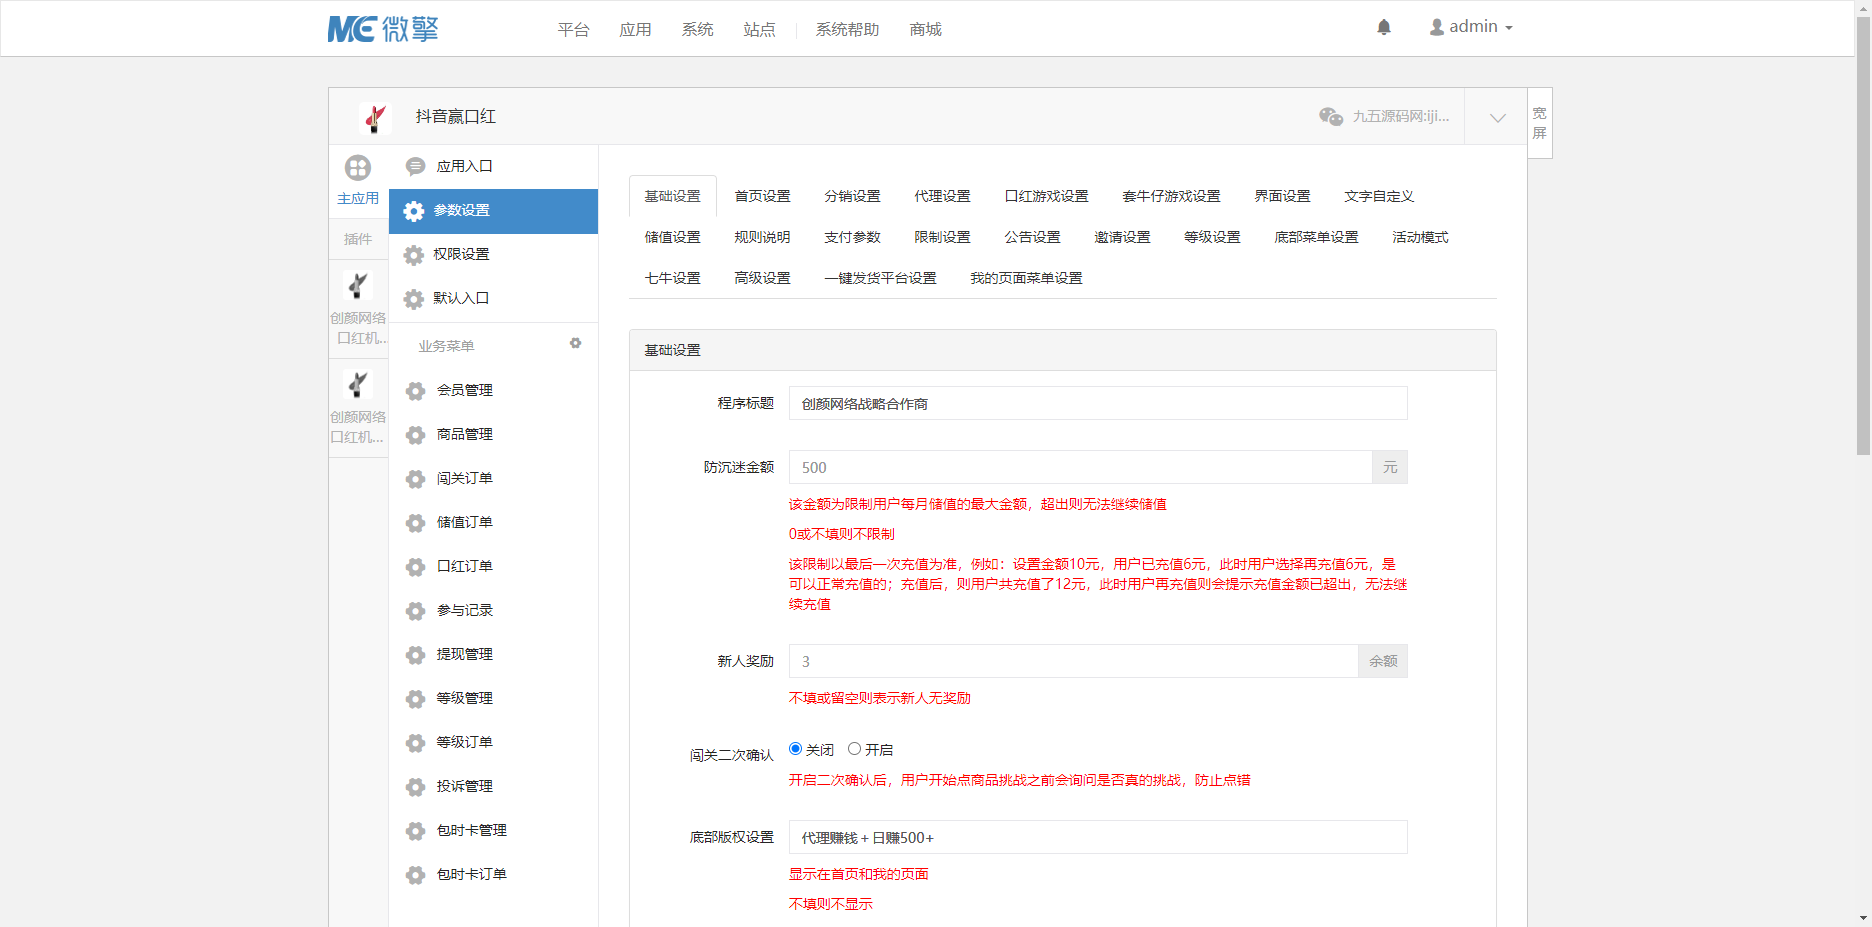Screen dimensions: 1872x927
Task: Open the 系统帮助 menu
Action: tap(845, 29)
